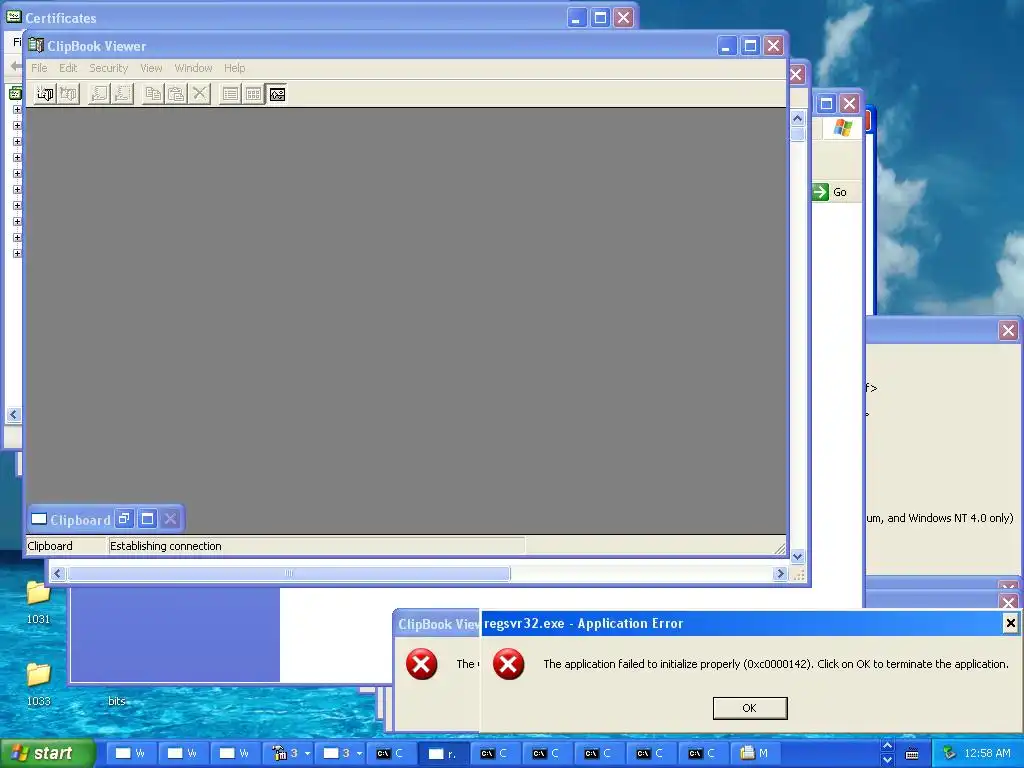
Task: Click the 12:58 AM system clock
Action: 987,753
